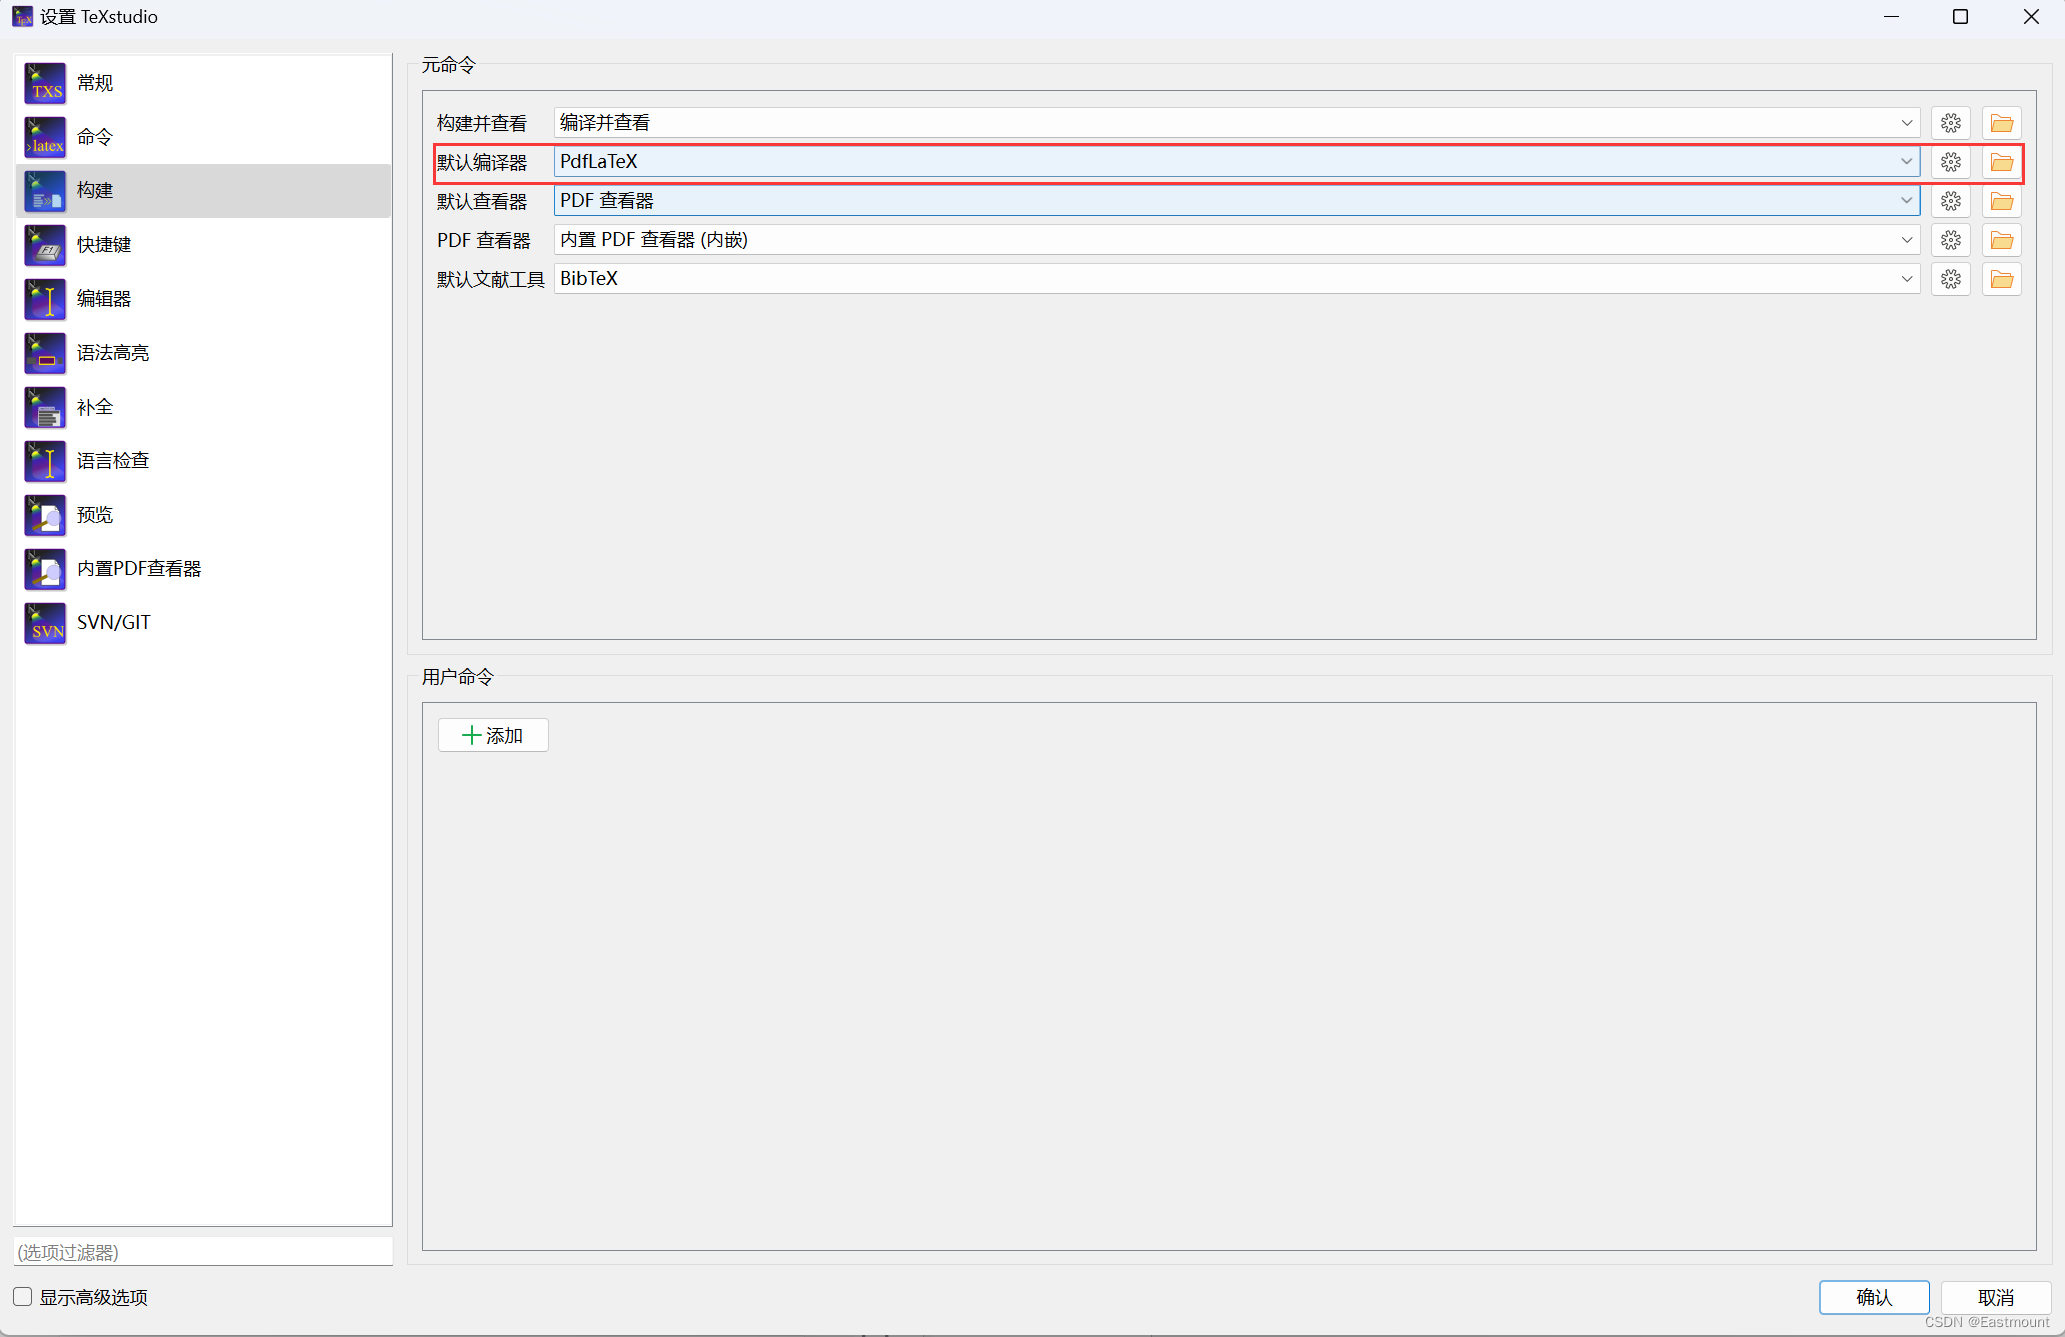Image resolution: width=2065 pixels, height=1337 pixels.
Task: Select 常规 label in settings list
Action: (95, 83)
